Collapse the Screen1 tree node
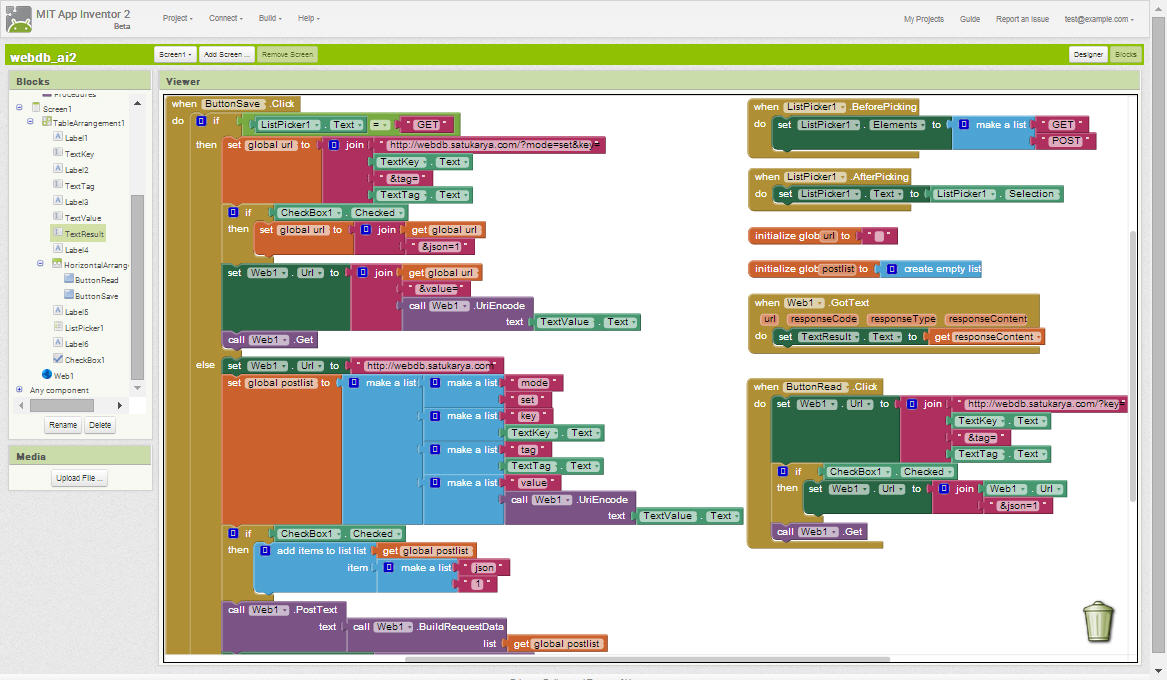Image resolution: width=1167 pixels, height=680 pixels. (19, 108)
